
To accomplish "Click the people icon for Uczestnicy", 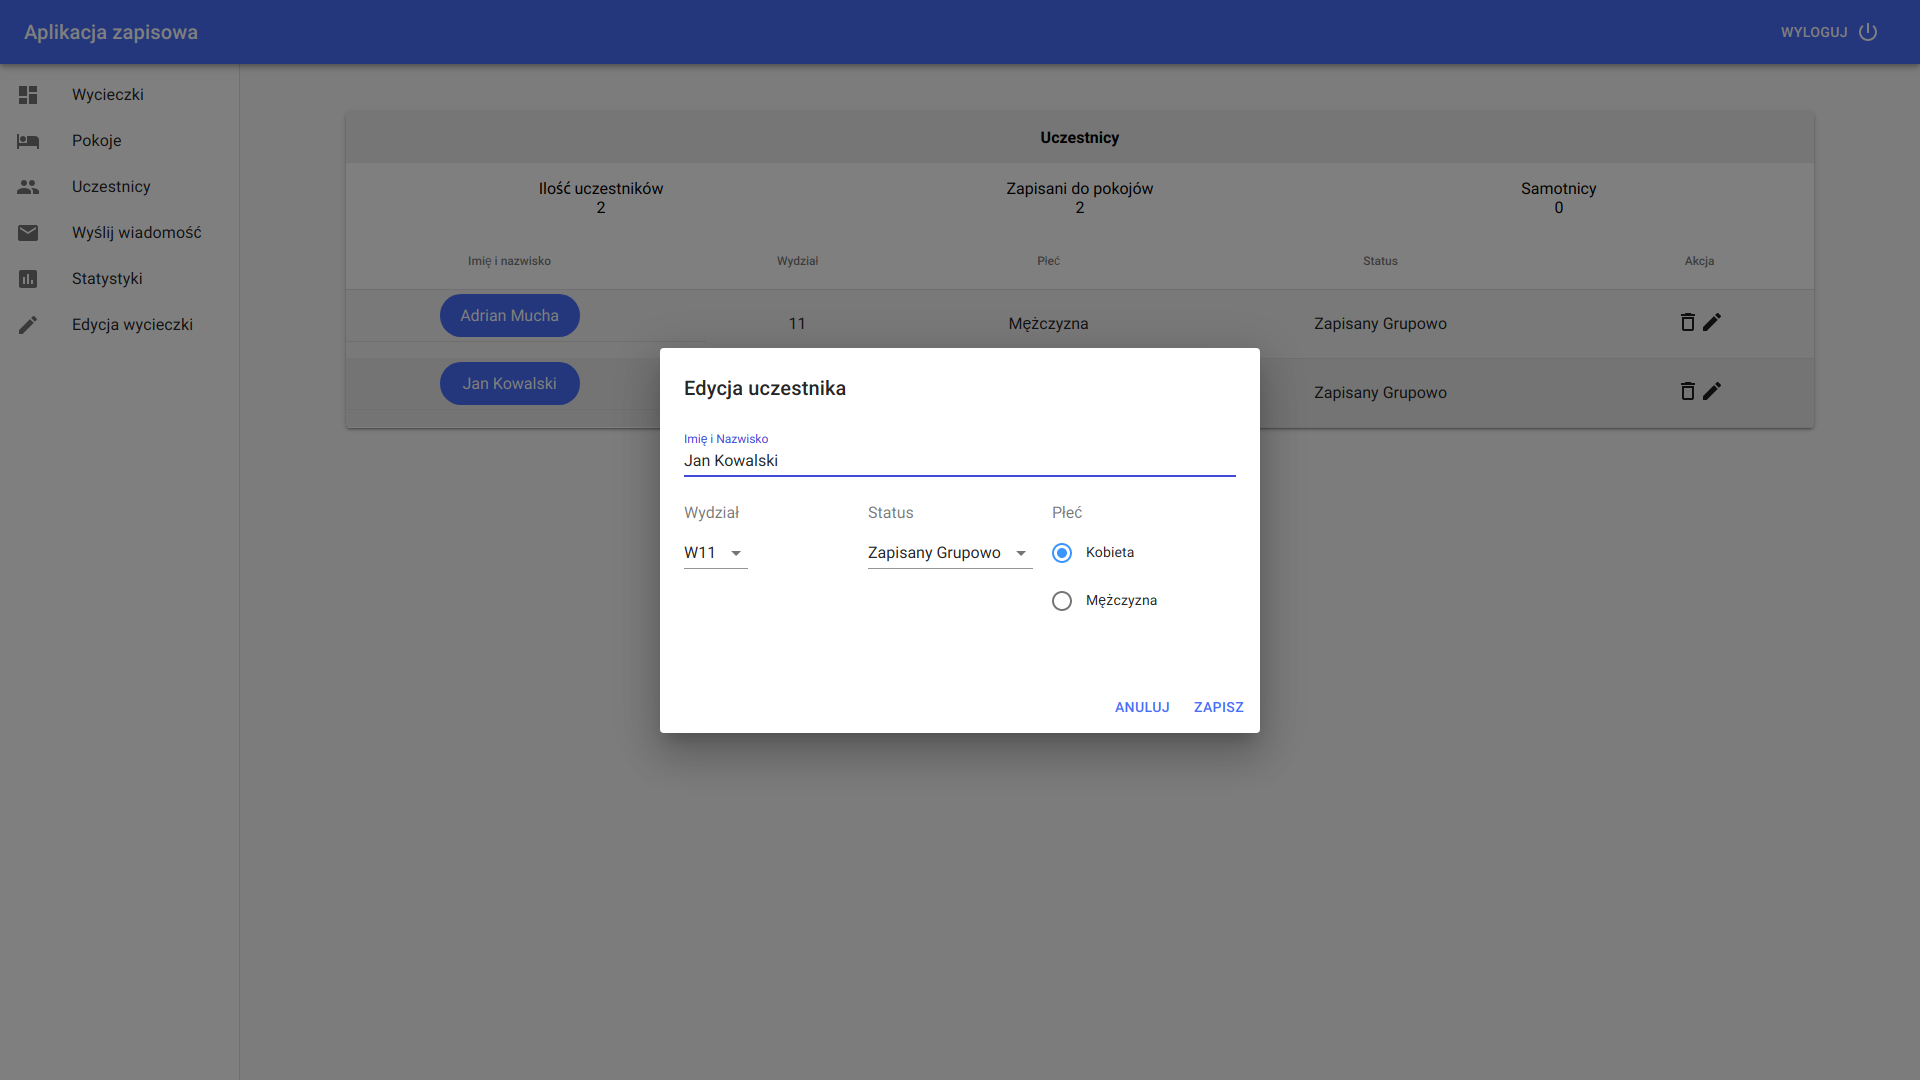I will pyautogui.click(x=28, y=187).
